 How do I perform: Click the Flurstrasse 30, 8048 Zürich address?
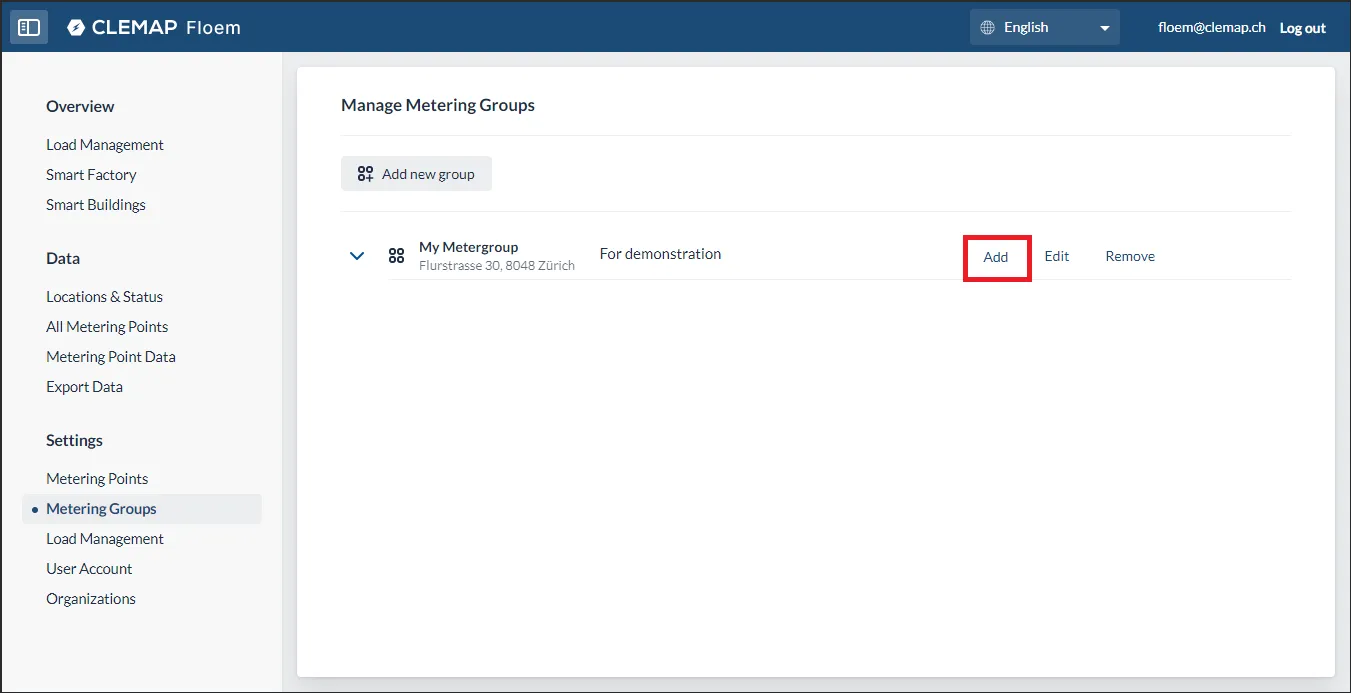tap(497, 266)
